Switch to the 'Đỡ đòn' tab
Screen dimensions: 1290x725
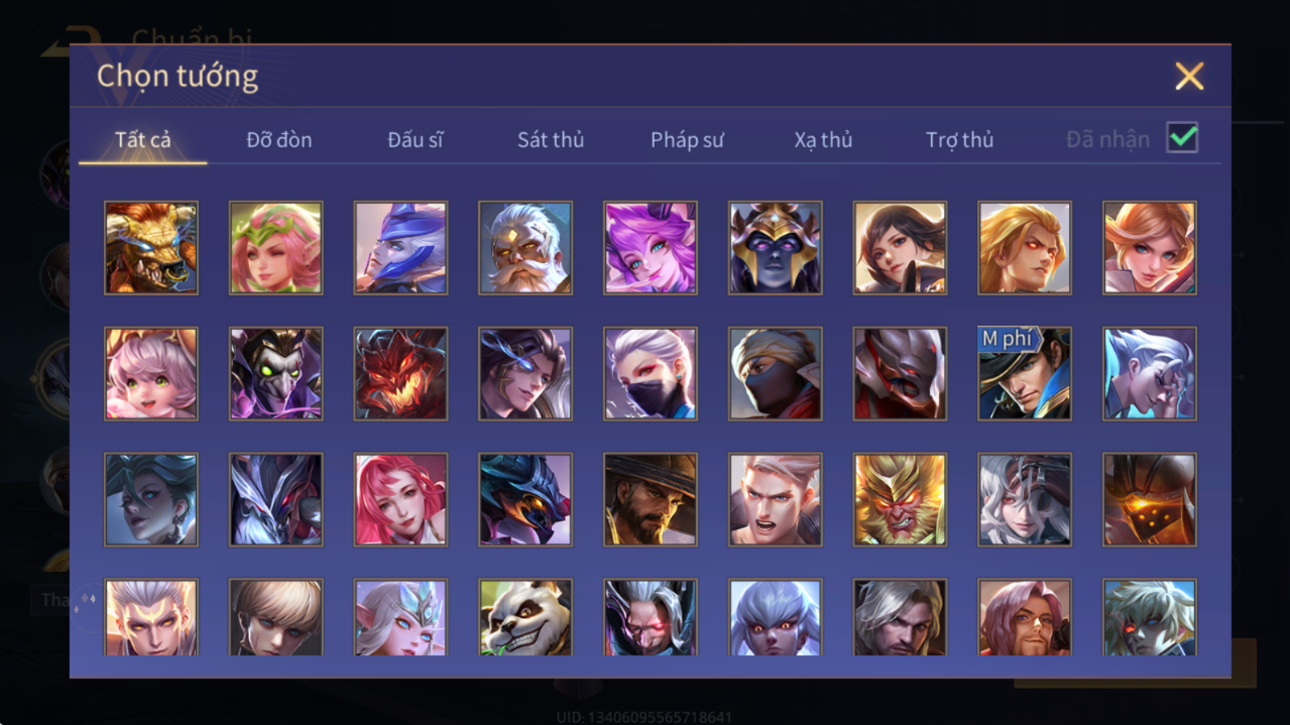(x=279, y=140)
